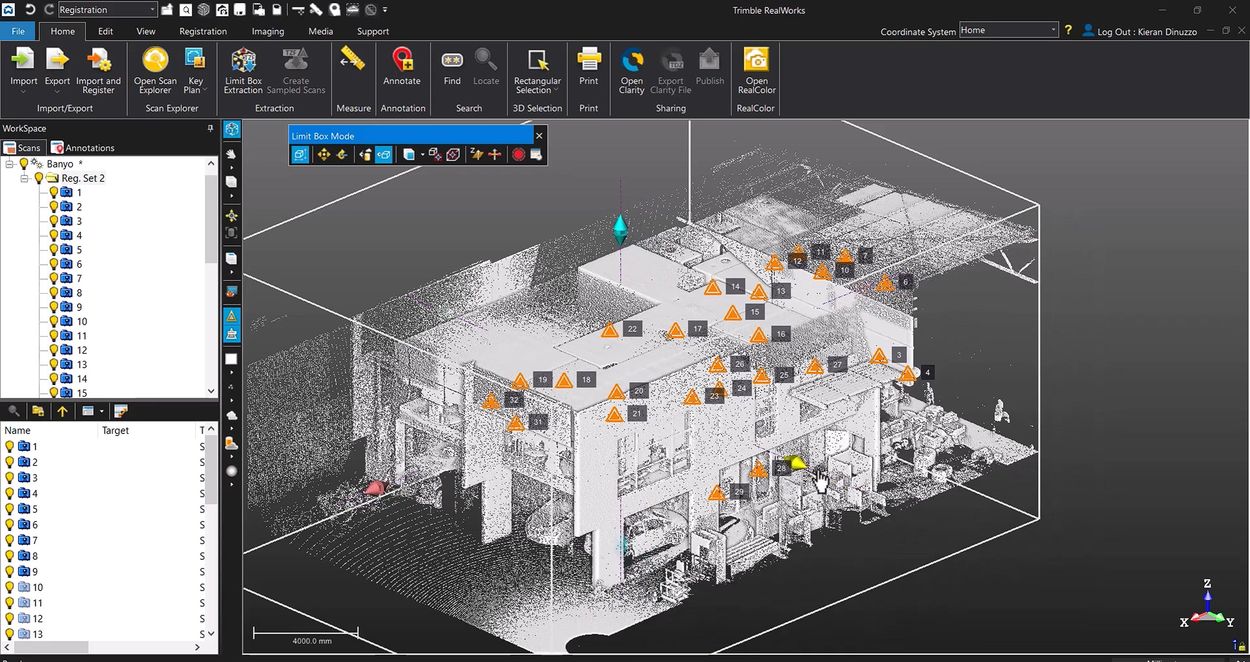This screenshot has width=1250, height=662.
Task: Unpin the WorkSpace panel
Action: [x=210, y=128]
